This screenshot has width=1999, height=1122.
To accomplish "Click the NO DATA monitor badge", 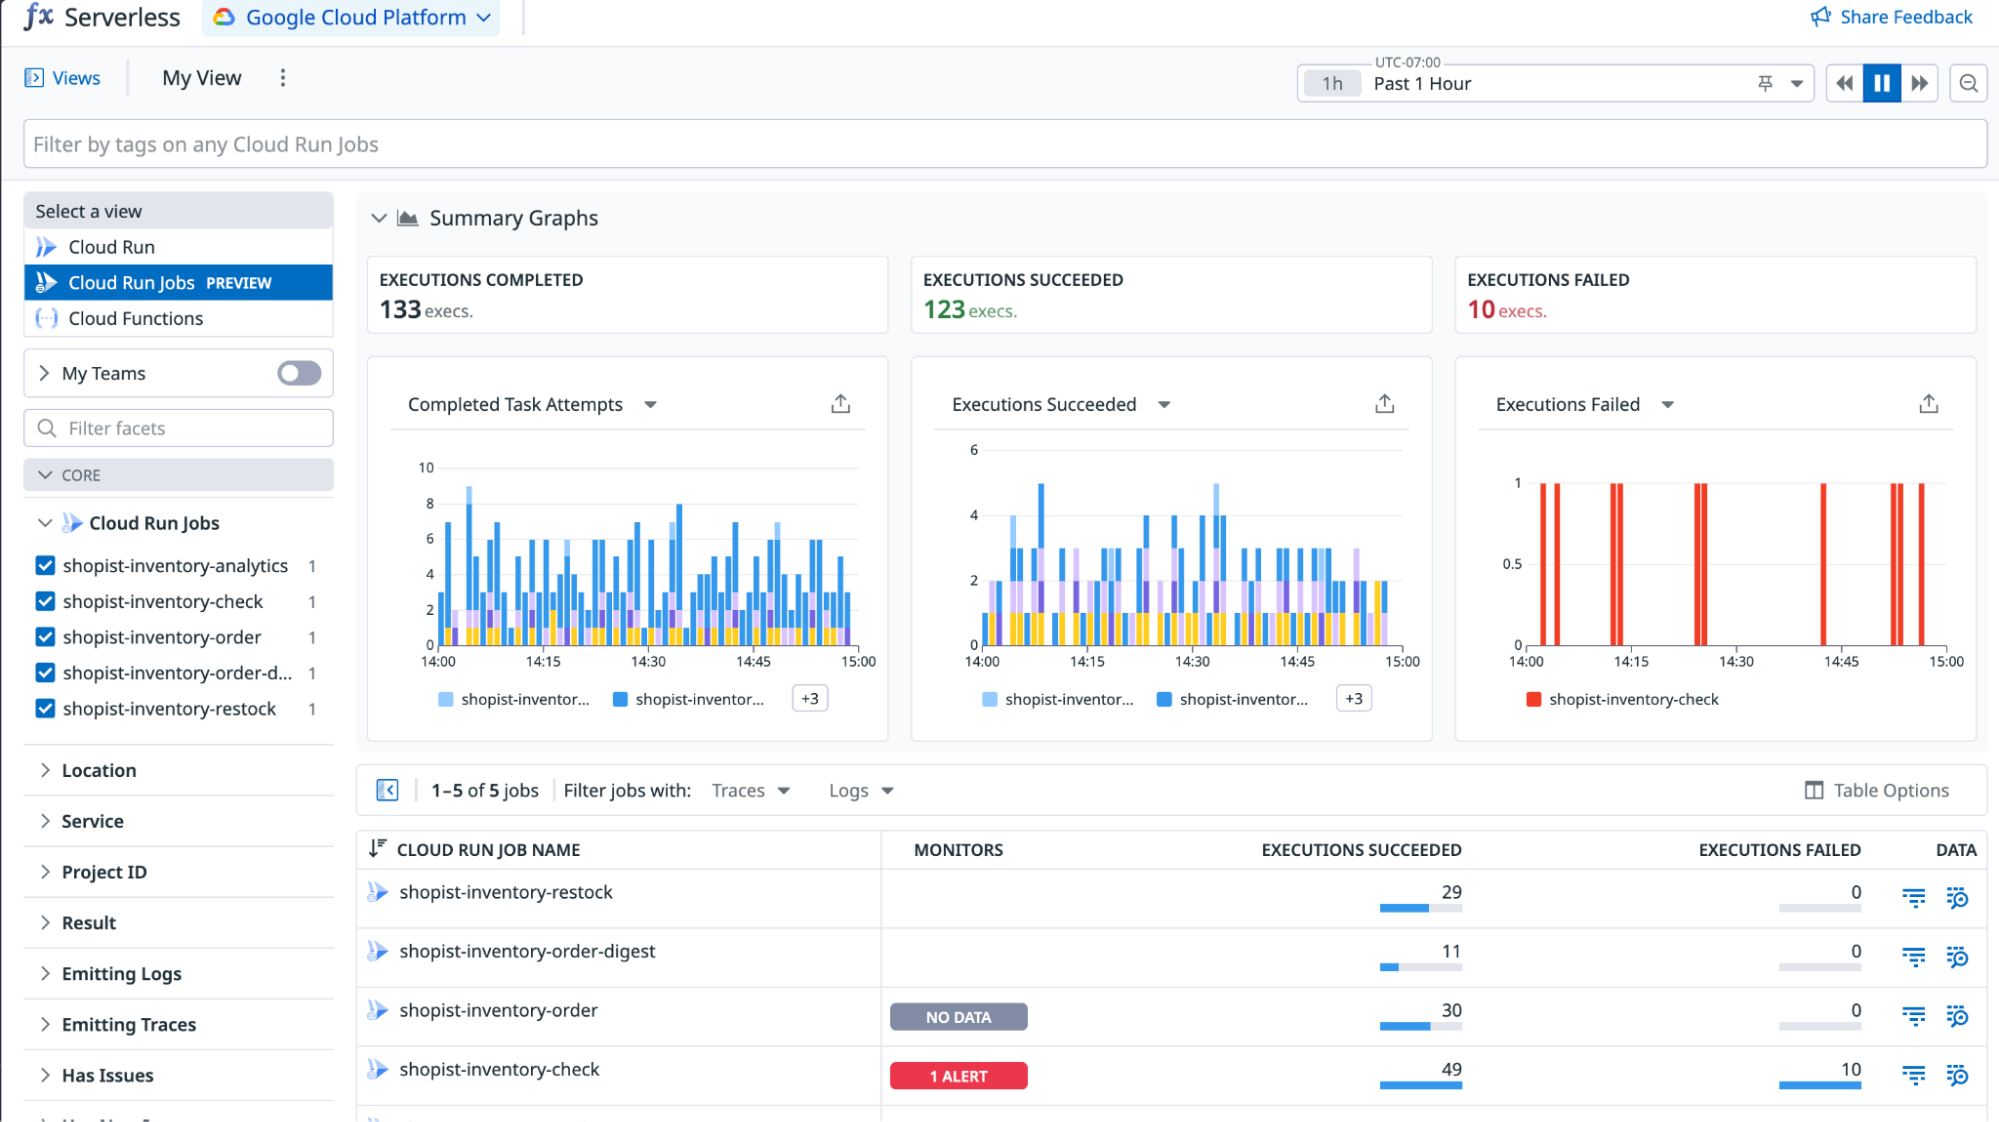I will pos(959,1017).
